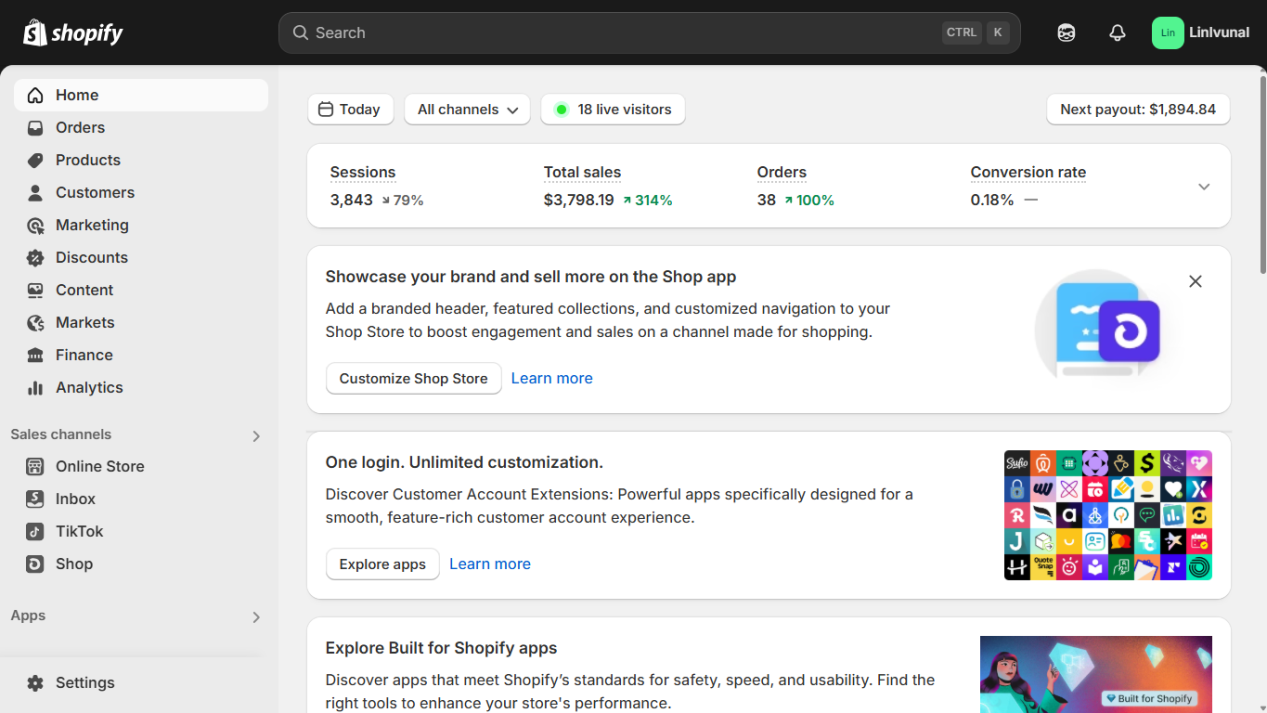Select Analytics in the navigation menu
Viewport: 1267px width, 713px height.
pyautogui.click(x=89, y=388)
